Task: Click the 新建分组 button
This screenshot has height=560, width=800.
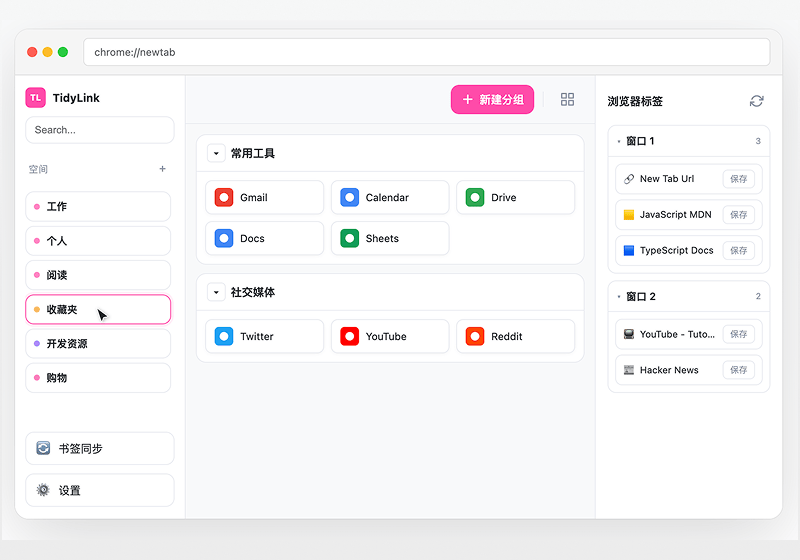Action: [492, 99]
